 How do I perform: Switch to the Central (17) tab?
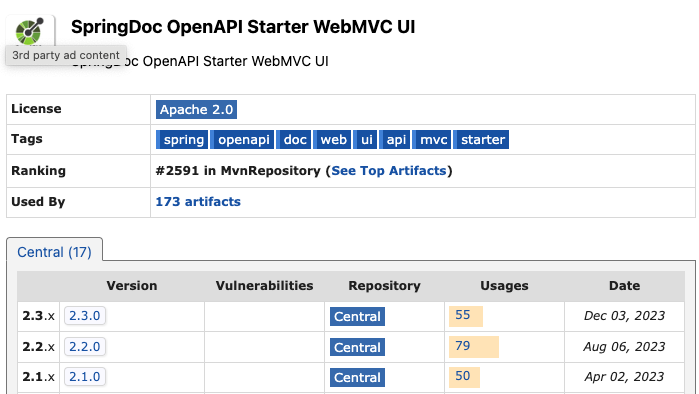click(x=54, y=252)
